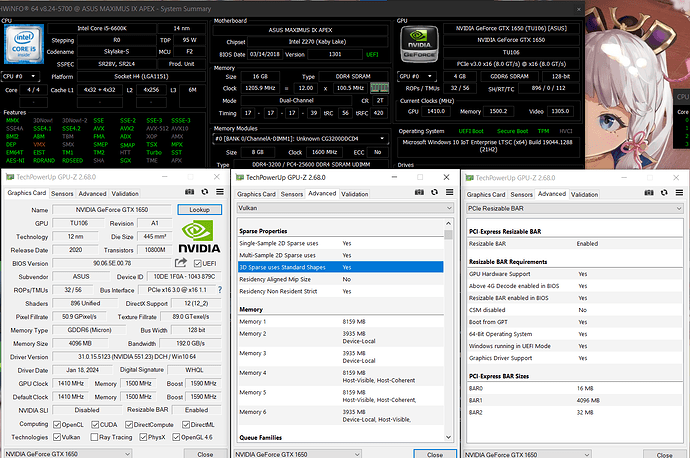Click NVIDIA GeForce logo in HWiNFO
The height and width of the screenshot is (458, 690).
click(x=419, y=44)
